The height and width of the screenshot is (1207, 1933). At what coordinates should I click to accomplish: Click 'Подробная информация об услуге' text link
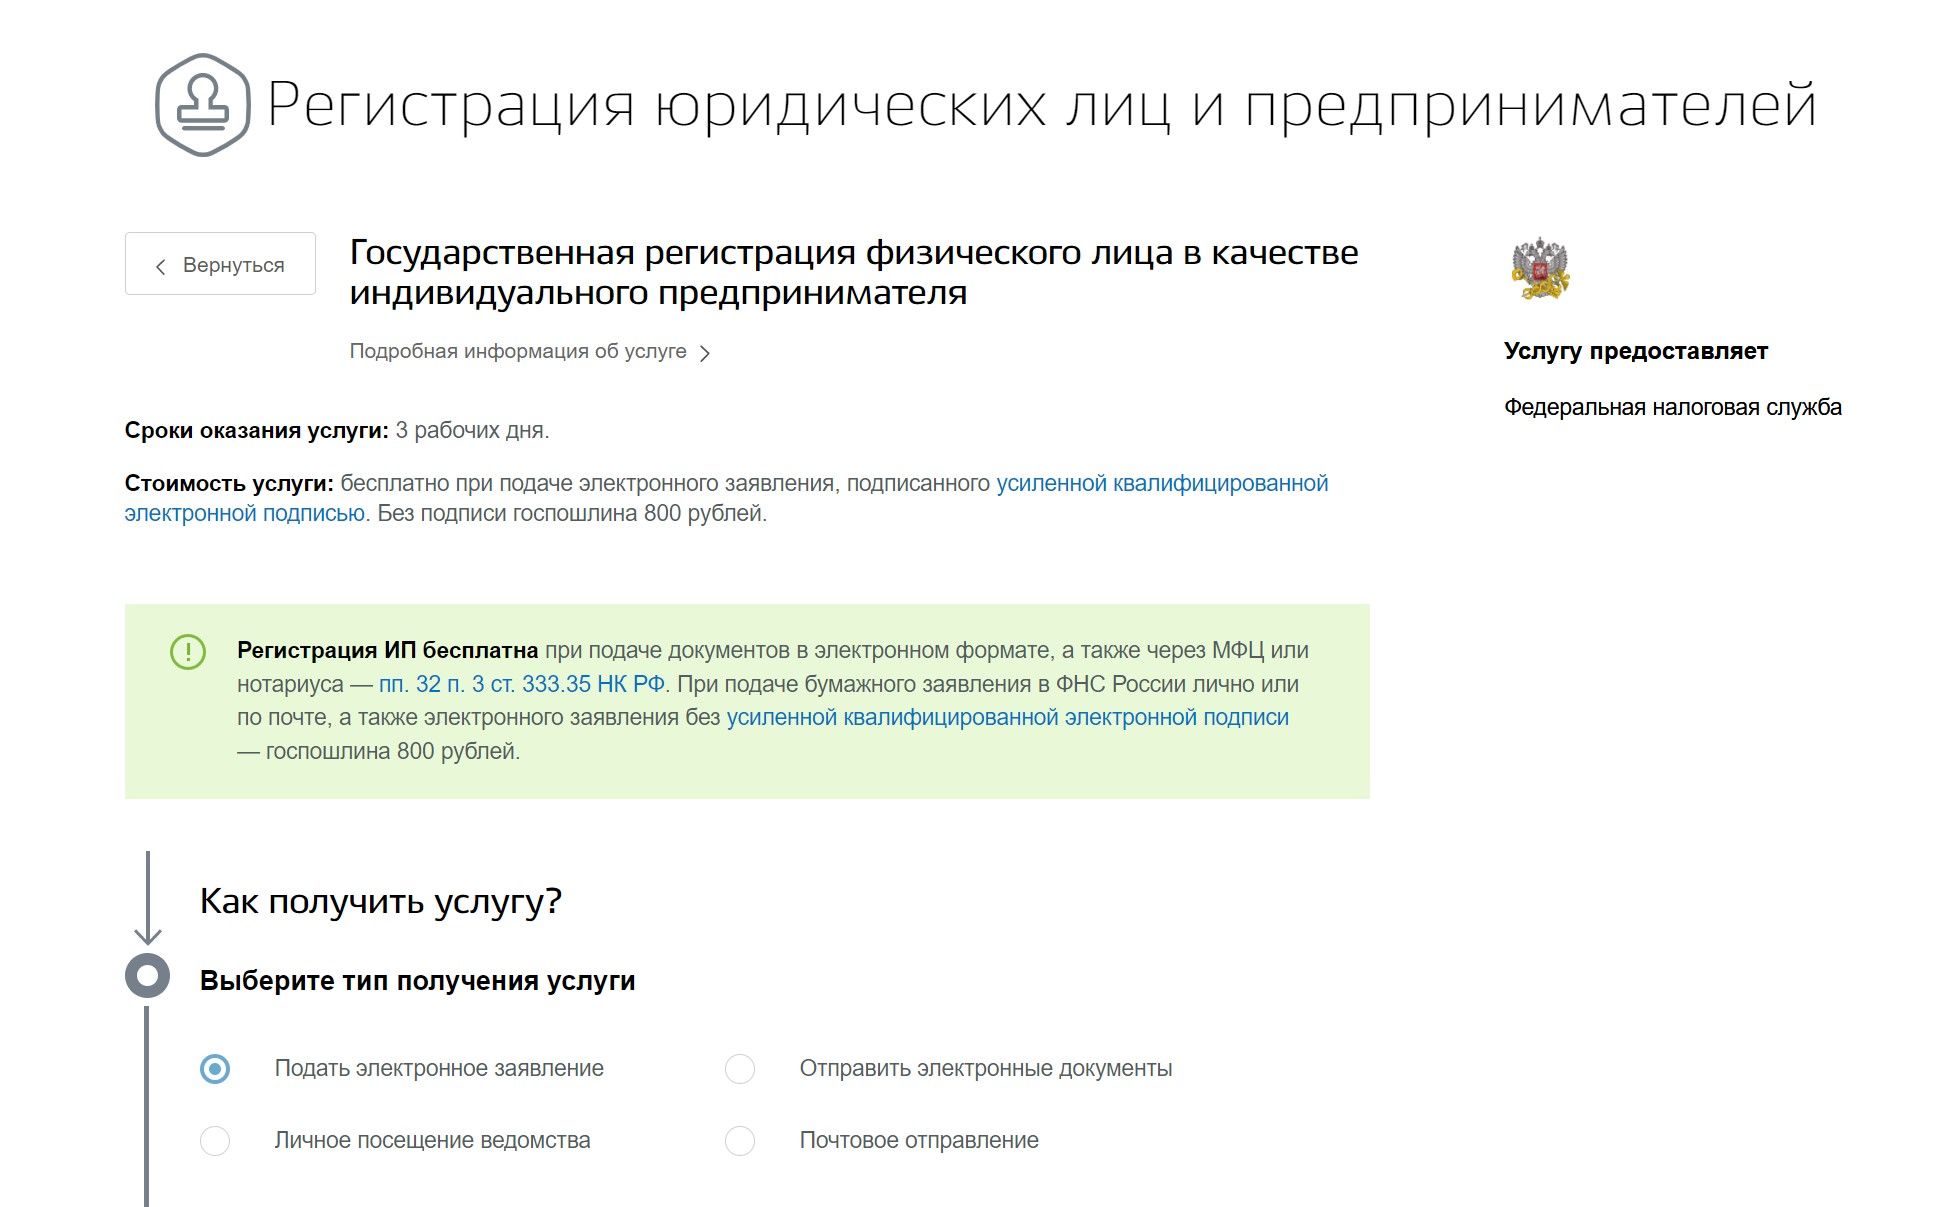point(517,352)
